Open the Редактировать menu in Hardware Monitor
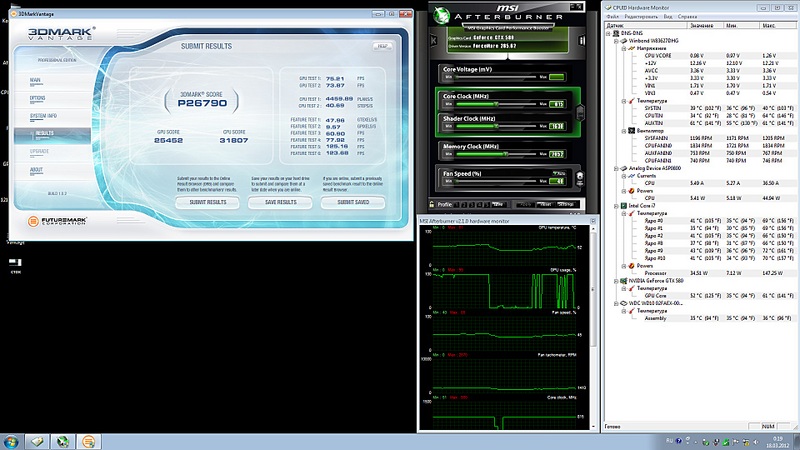This screenshot has width=800, height=450. click(x=641, y=16)
